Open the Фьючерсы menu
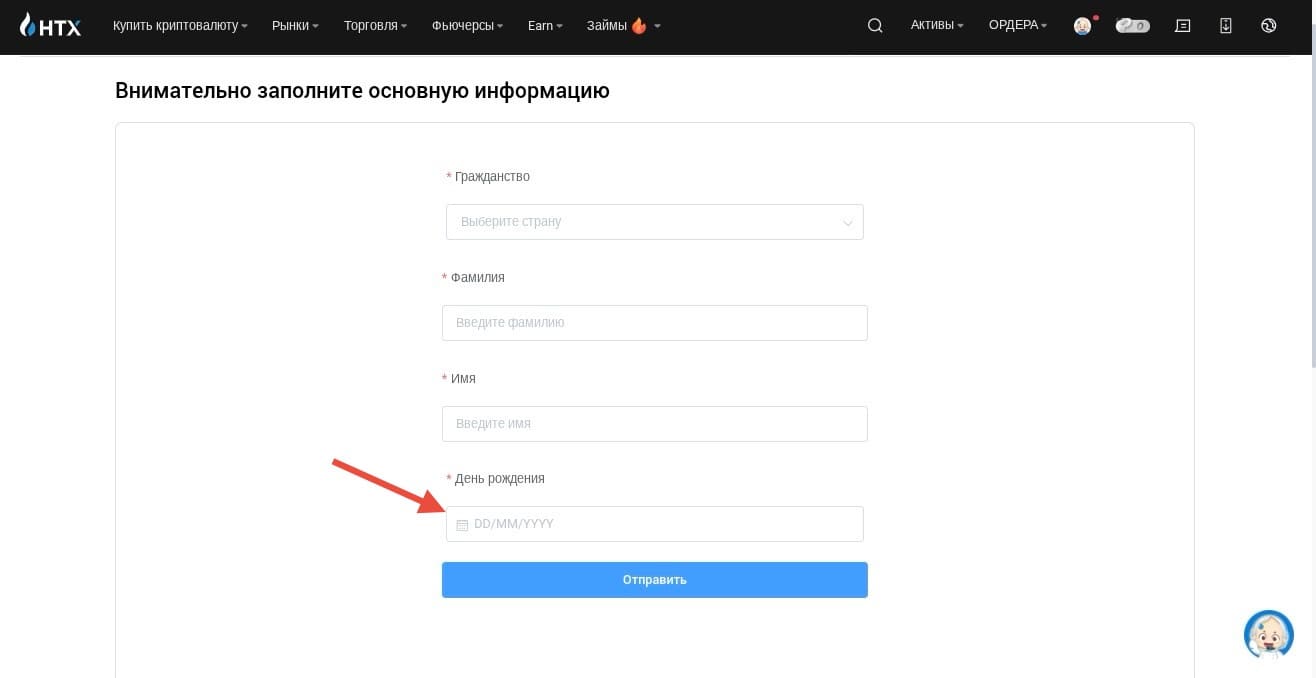 [467, 26]
